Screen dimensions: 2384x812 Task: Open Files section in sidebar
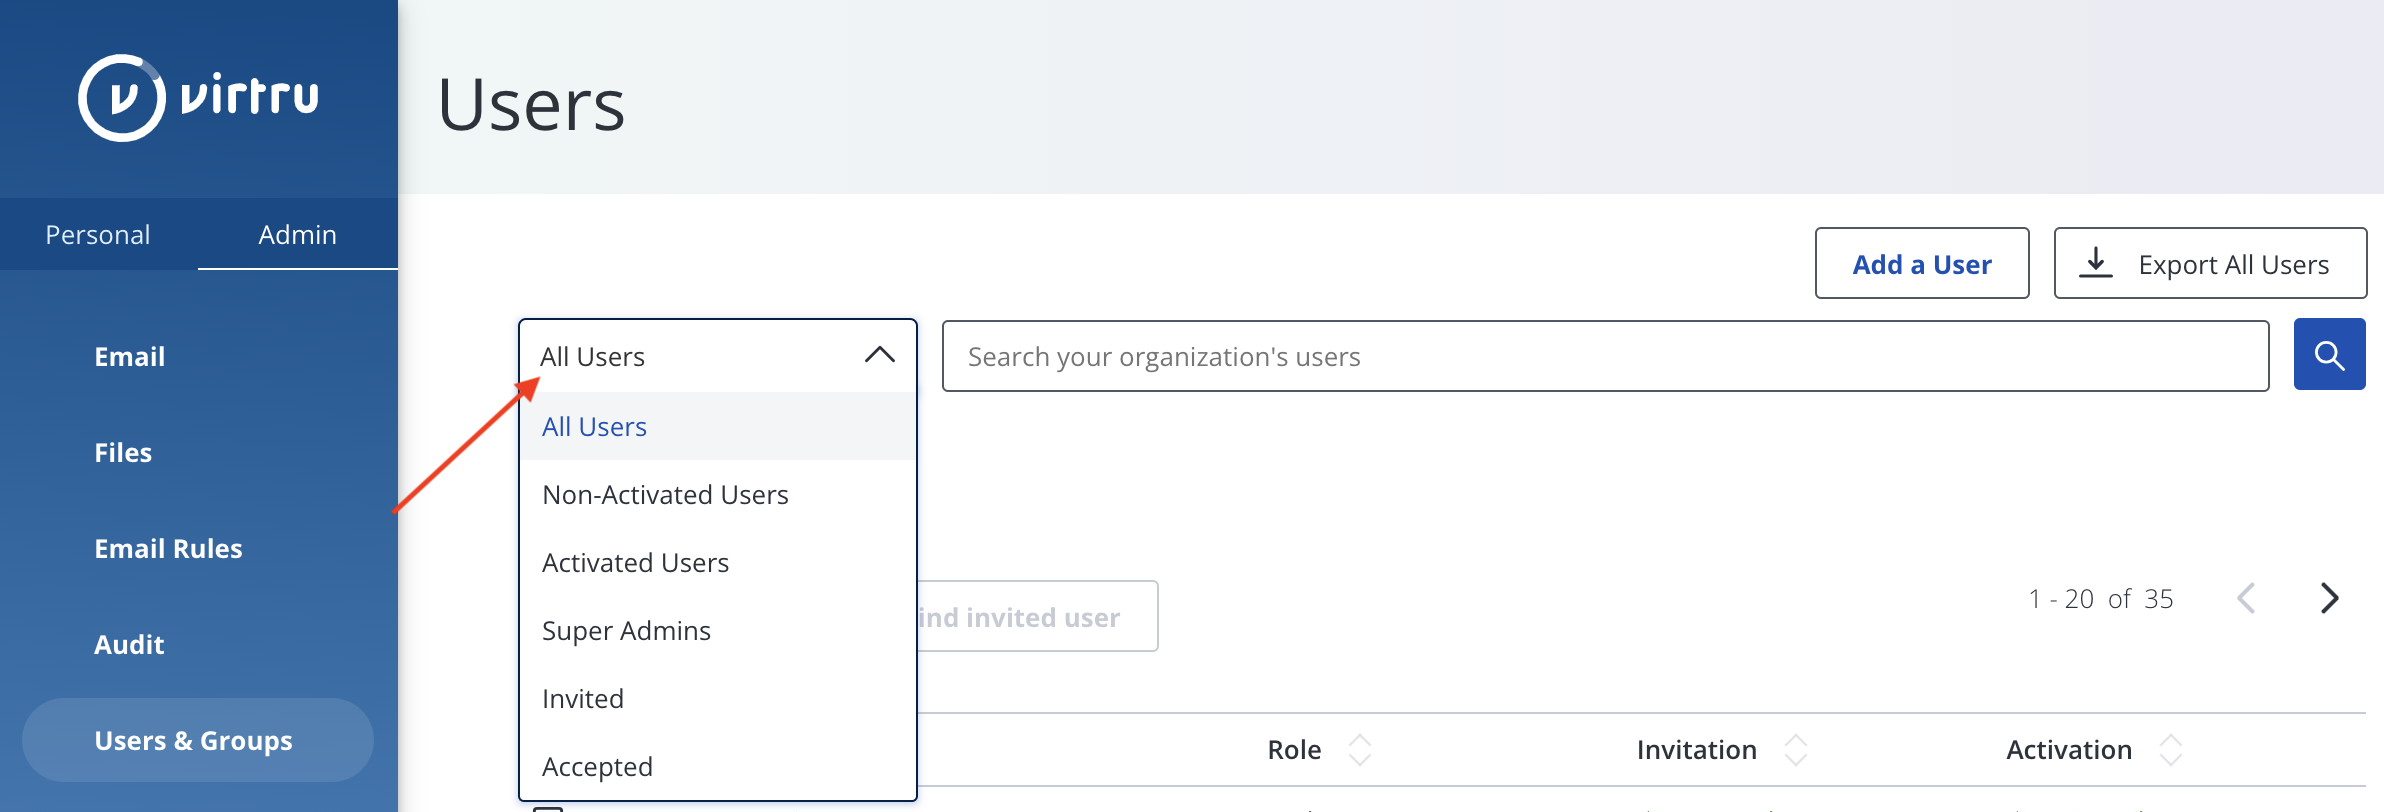pos(123,453)
